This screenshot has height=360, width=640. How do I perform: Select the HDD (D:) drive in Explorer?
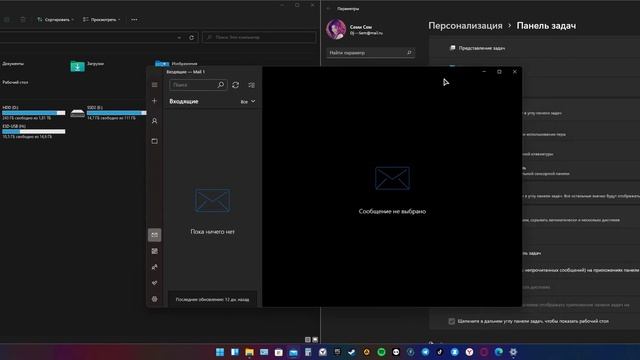click(x=33, y=113)
